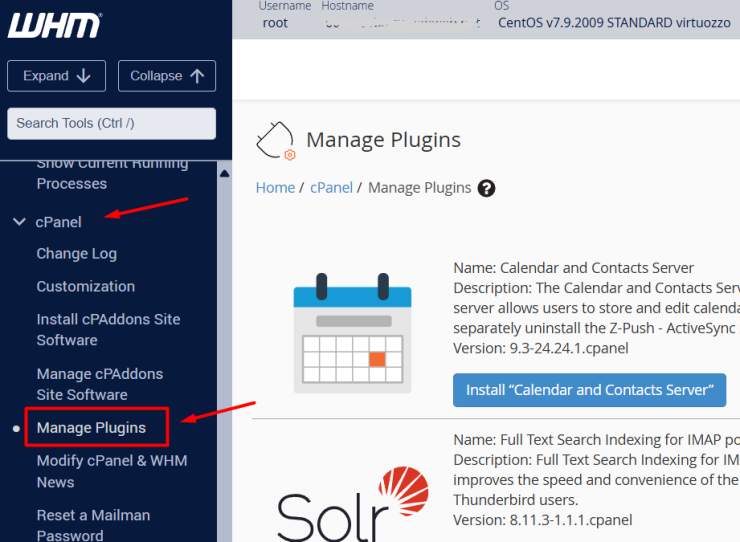Click the down arrow icon in Expand button

click(84, 76)
